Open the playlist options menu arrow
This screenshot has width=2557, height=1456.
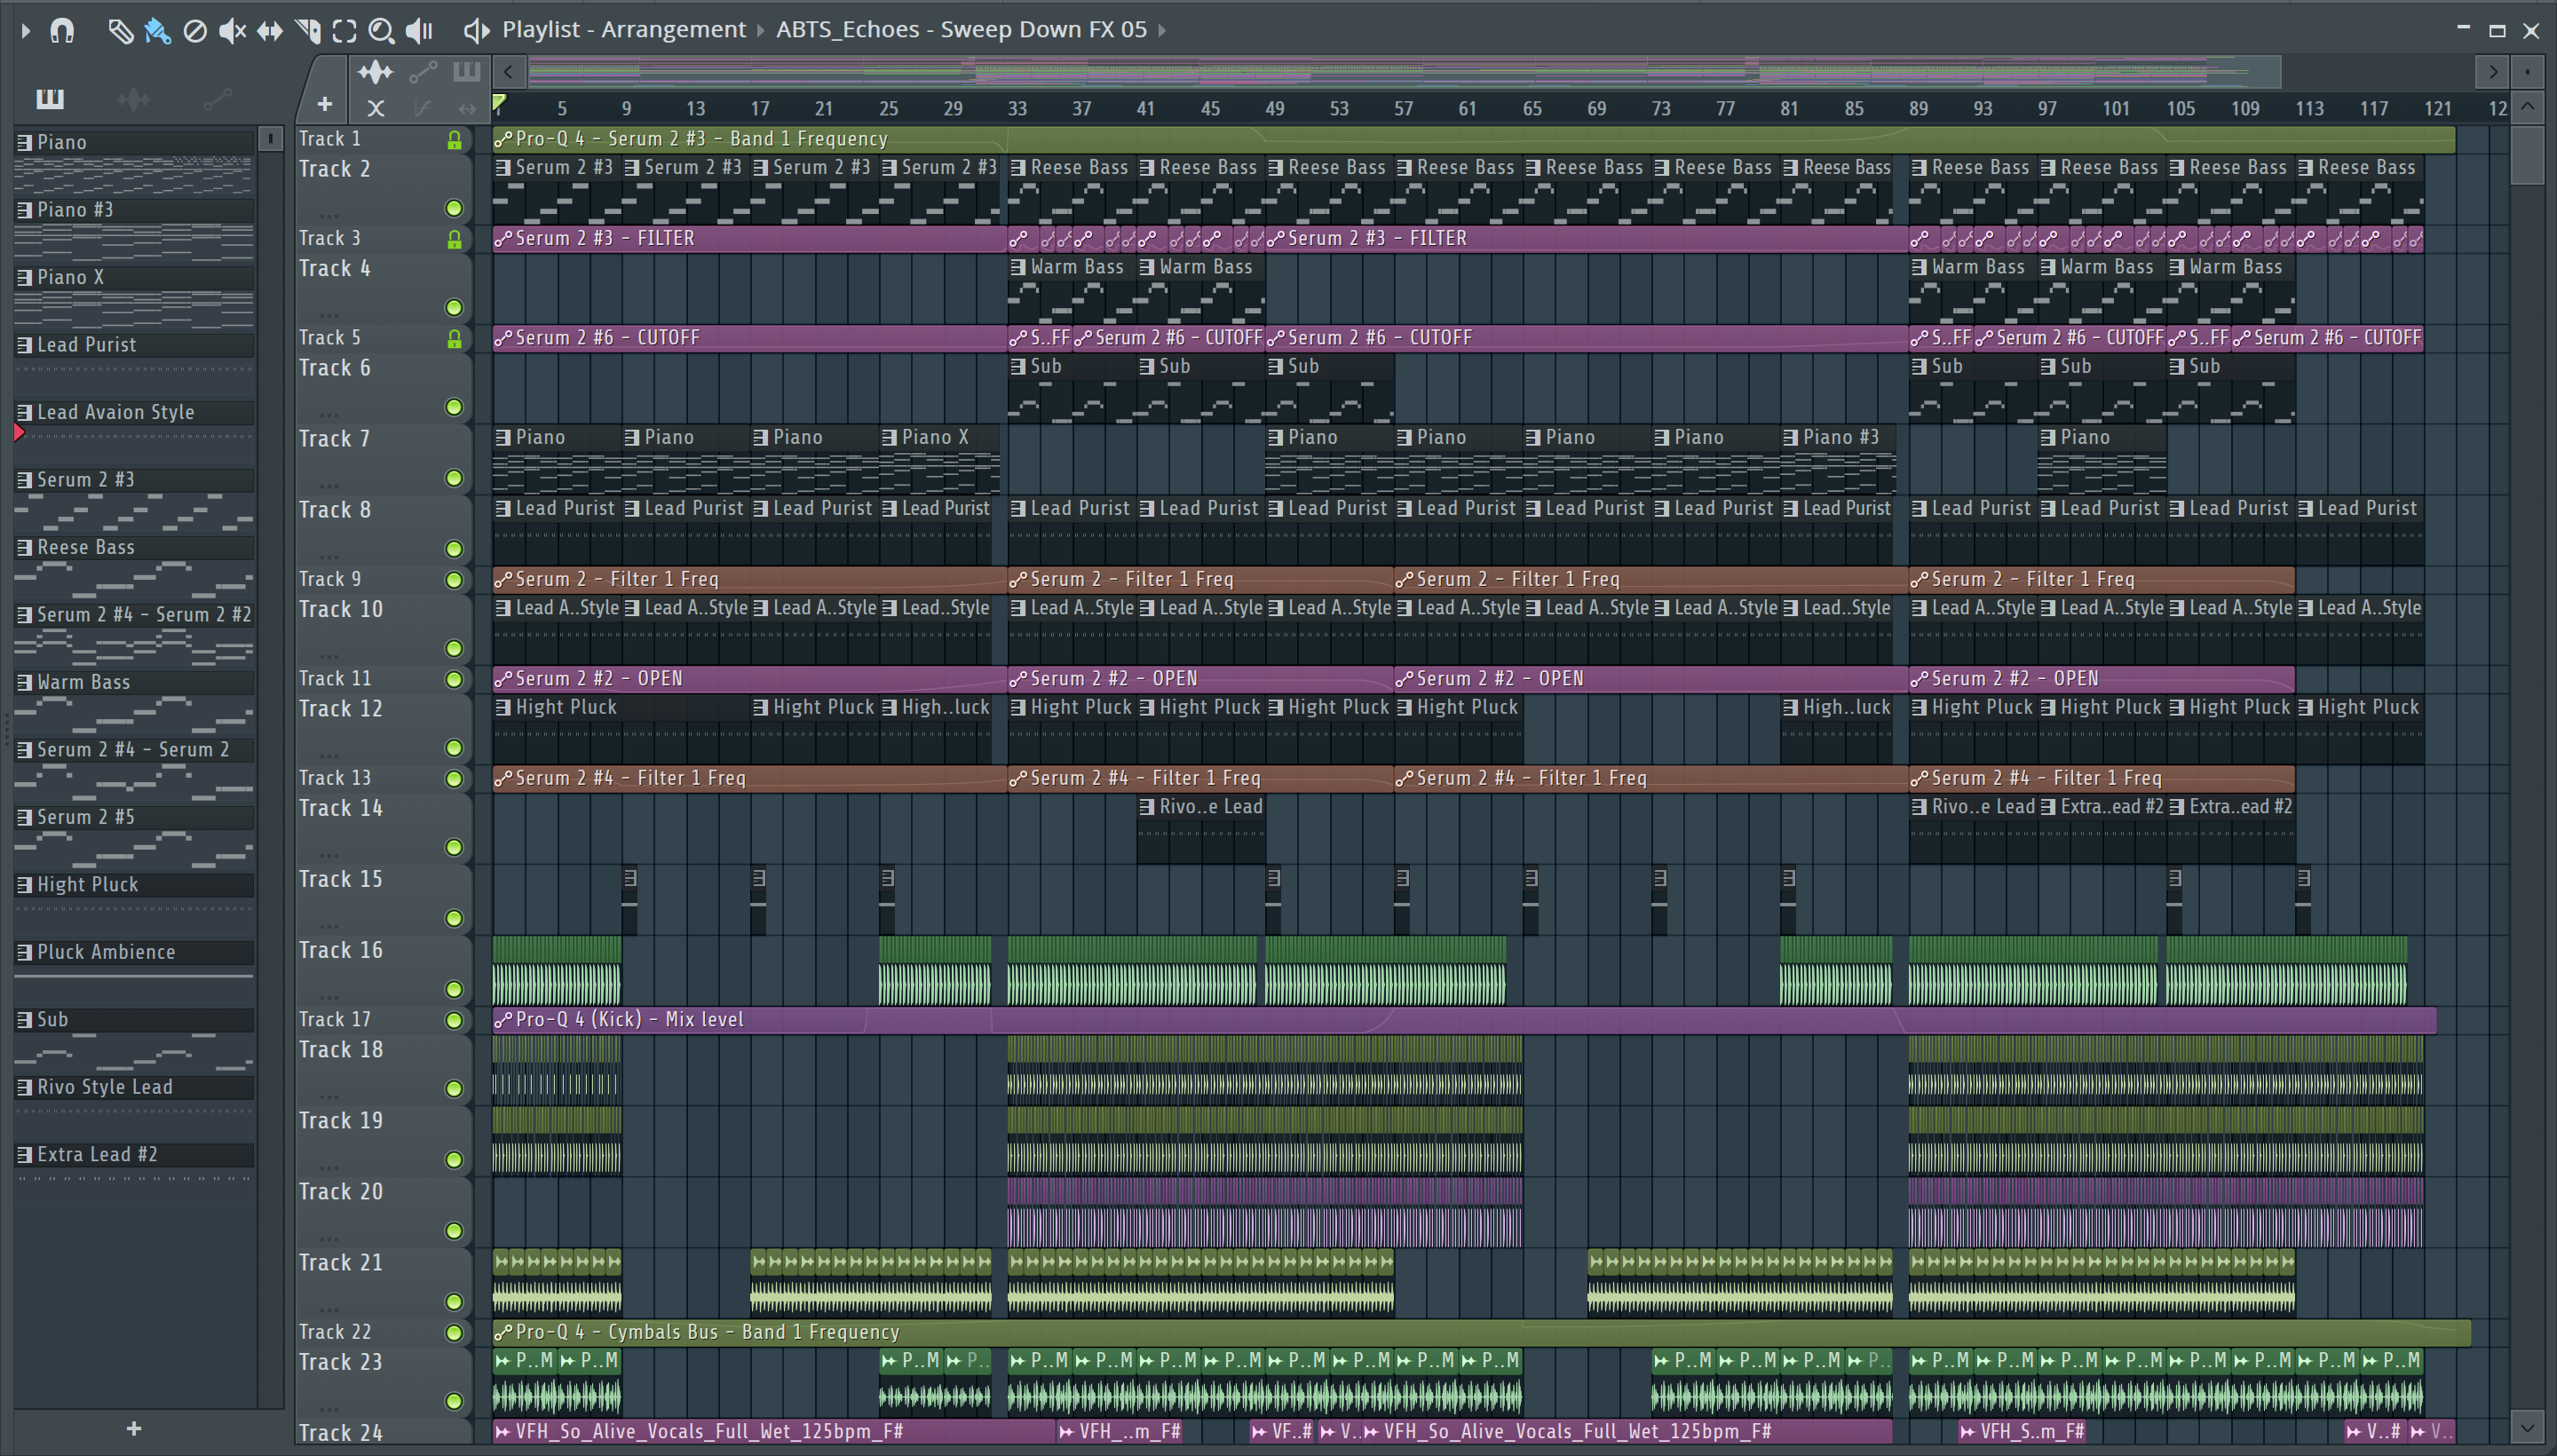pos(25,30)
